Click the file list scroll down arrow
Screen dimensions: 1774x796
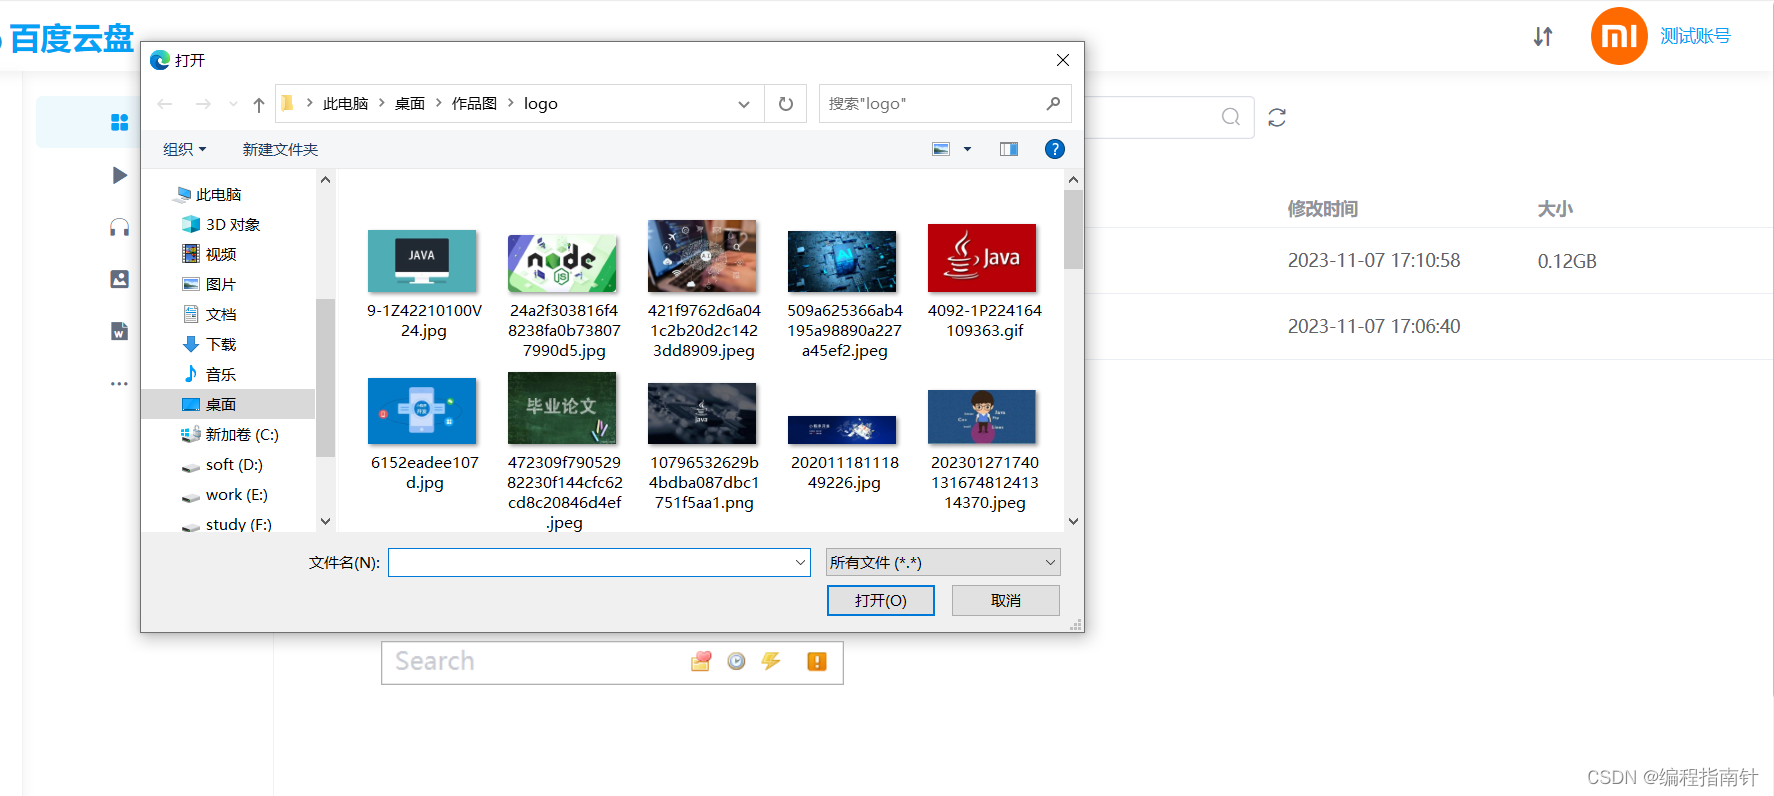pyautogui.click(x=1073, y=521)
